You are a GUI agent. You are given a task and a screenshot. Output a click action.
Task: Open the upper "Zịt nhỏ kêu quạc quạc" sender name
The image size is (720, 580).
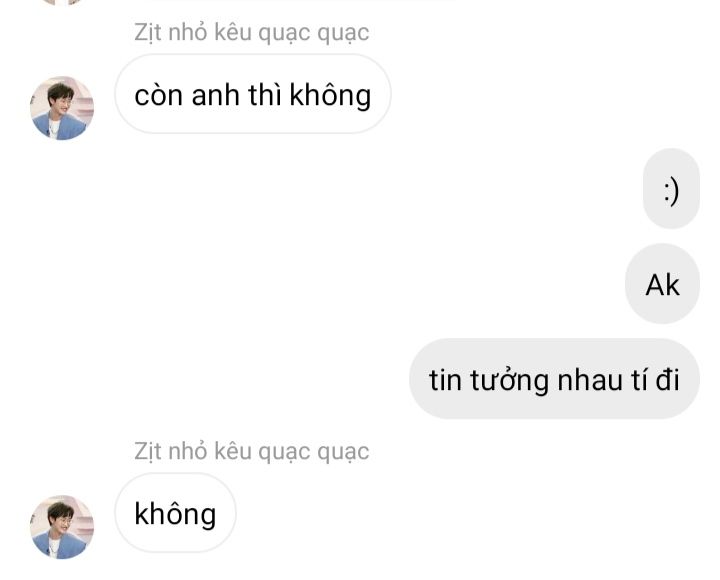[x=252, y=33]
